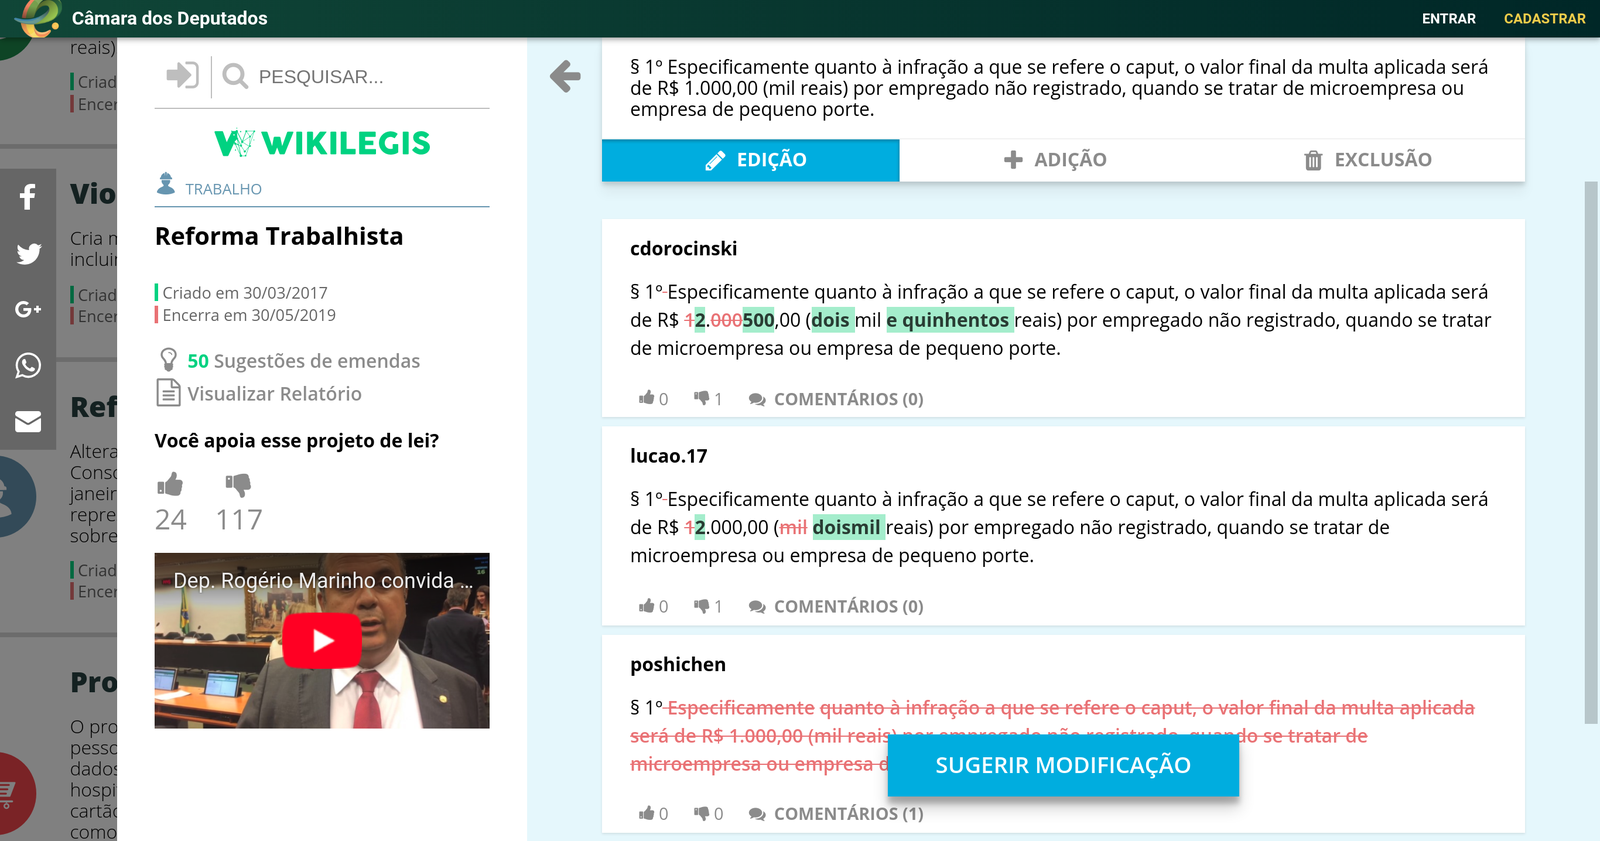Downvote lucao.17's amendment suggestion

(702, 606)
